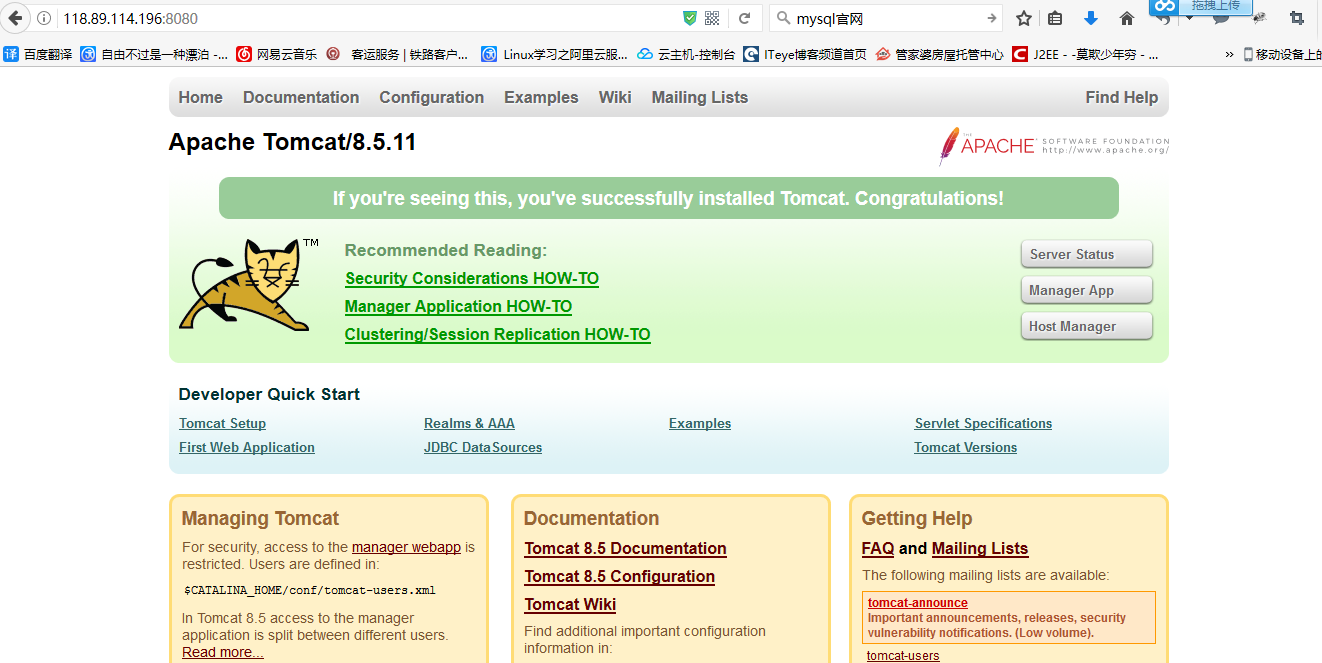
Task: Reload the page with the refresh icon
Action: click(x=744, y=18)
